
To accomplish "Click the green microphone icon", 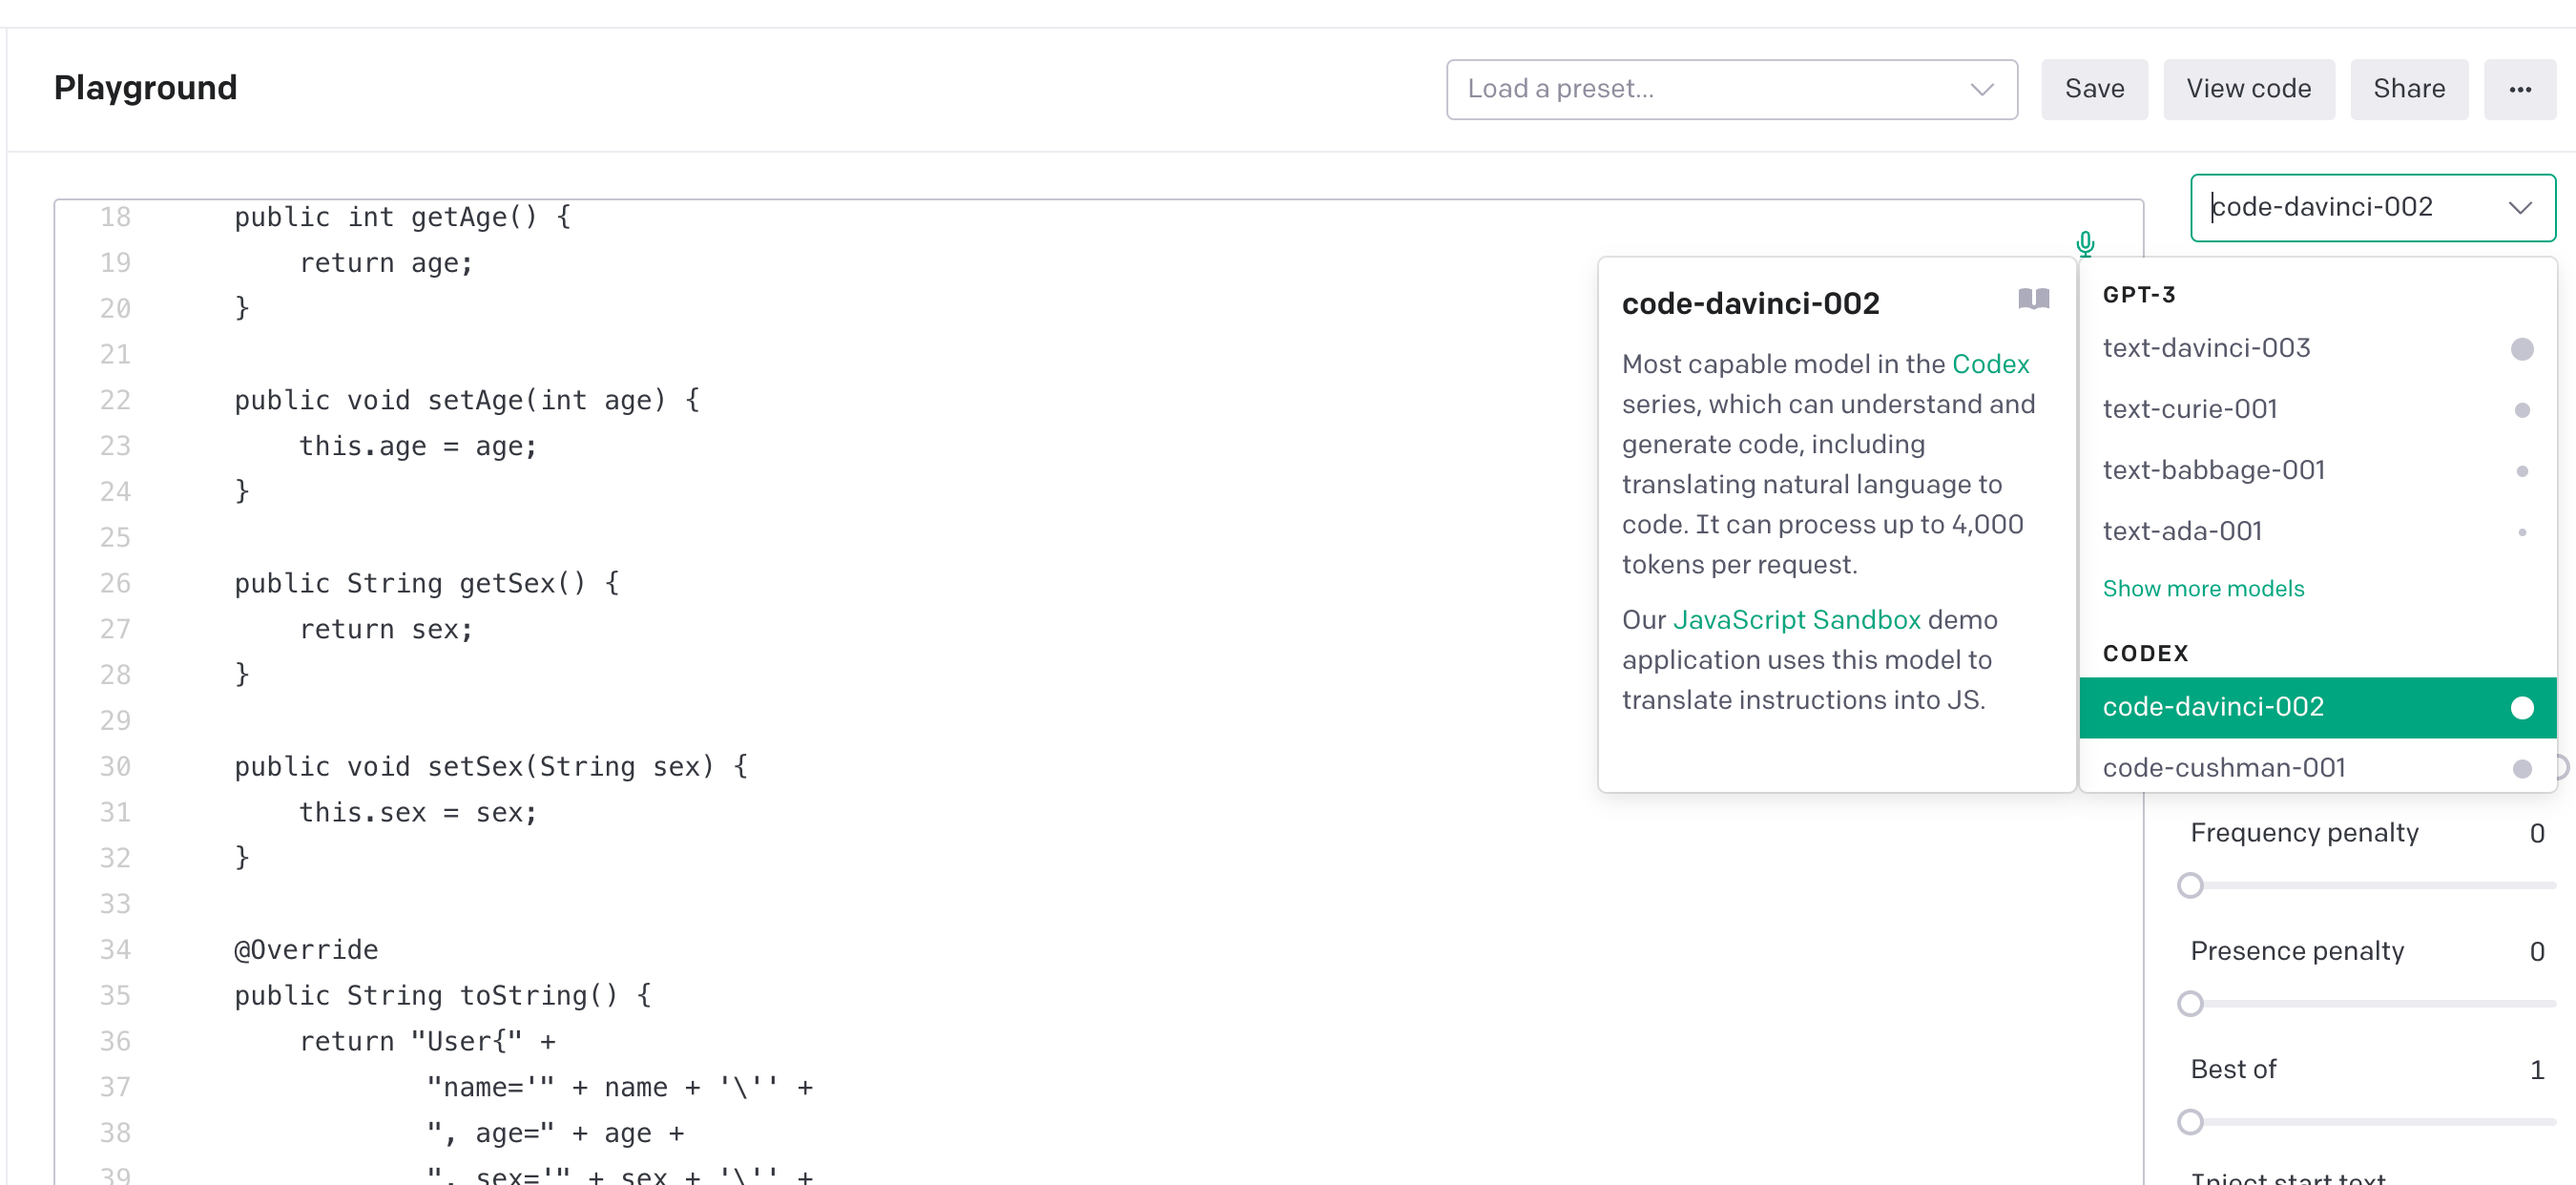I will click(x=2085, y=243).
